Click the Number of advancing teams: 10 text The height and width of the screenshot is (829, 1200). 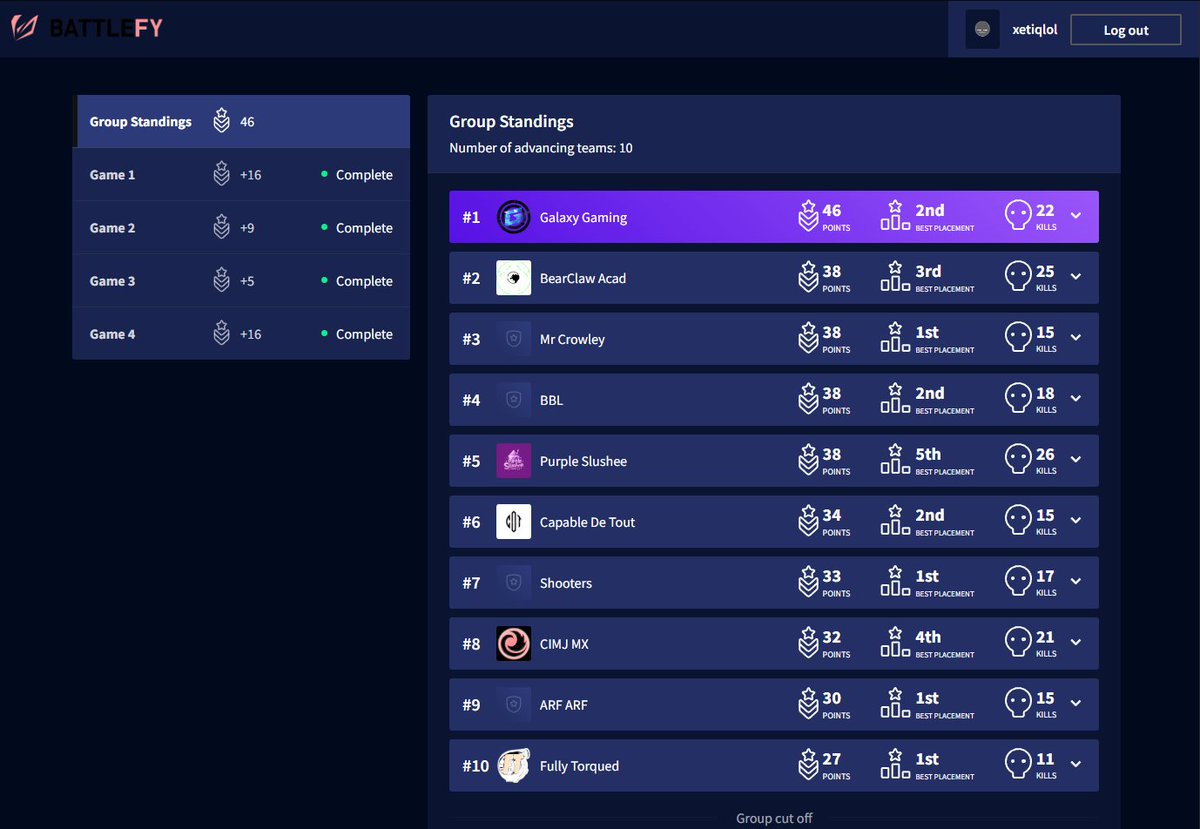click(541, 148)
